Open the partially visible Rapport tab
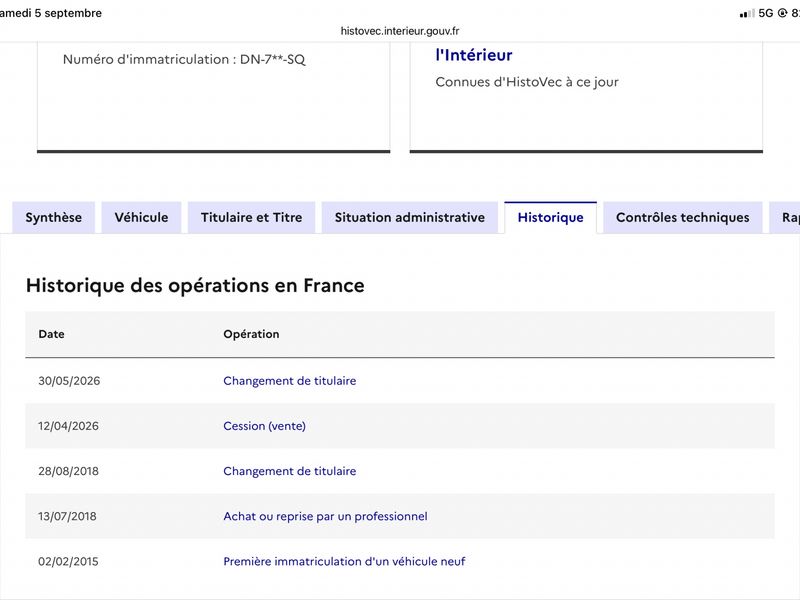 785,217
